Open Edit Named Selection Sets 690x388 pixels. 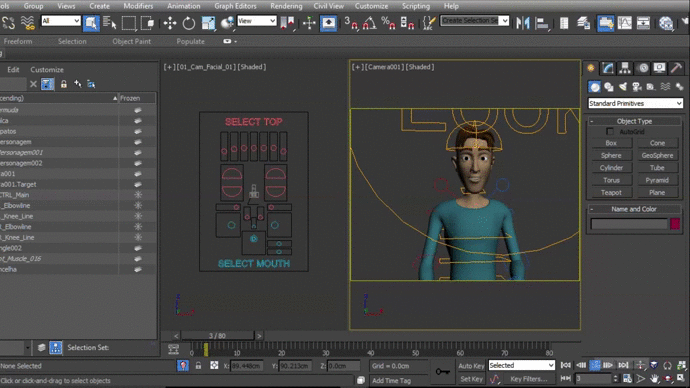point(428,23)
